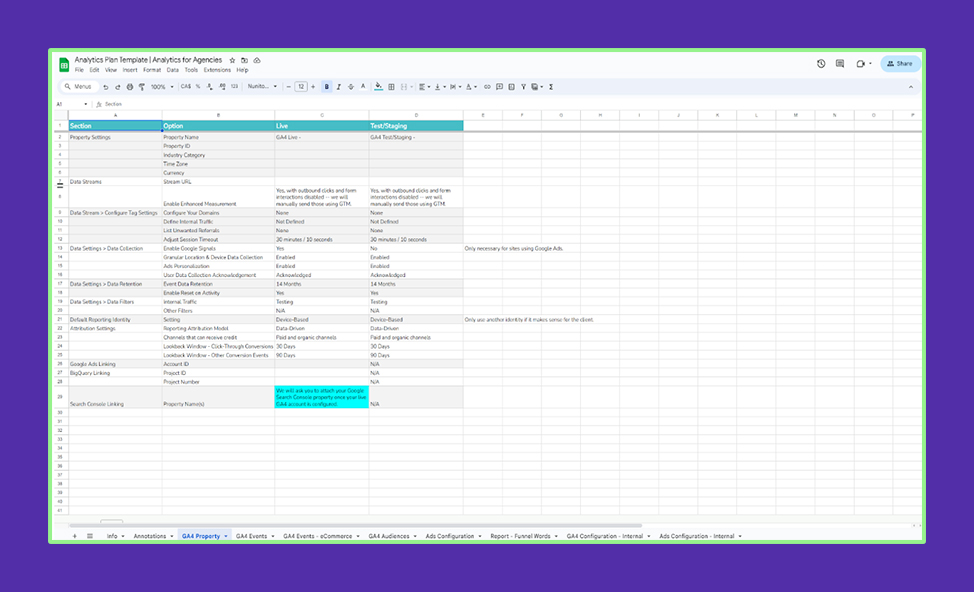The width and height of the screenshot is (974, 592).
Task: Open the zoom 100% dropdown
Action: pyautogui.click(x=160, y=87)
